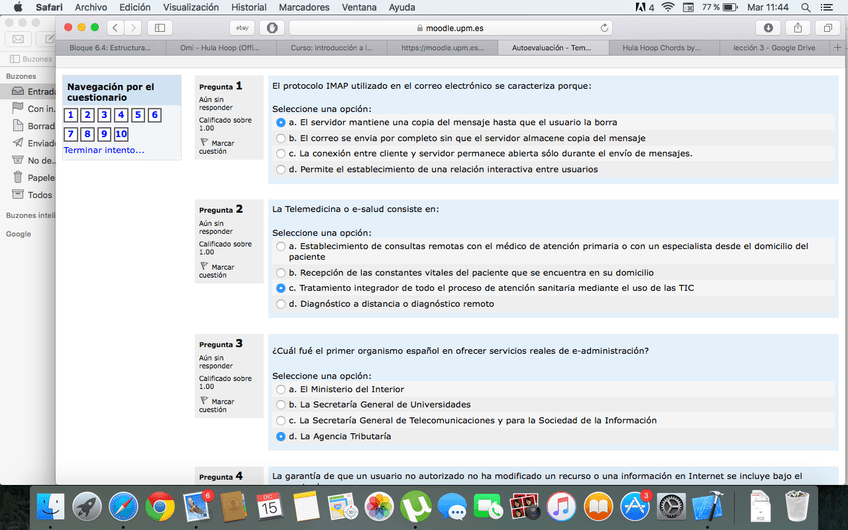Image resolution: width=848 pixels, height=530 pixels.
Task: Open iTunes from the Dock
Action: pos(561,506)
